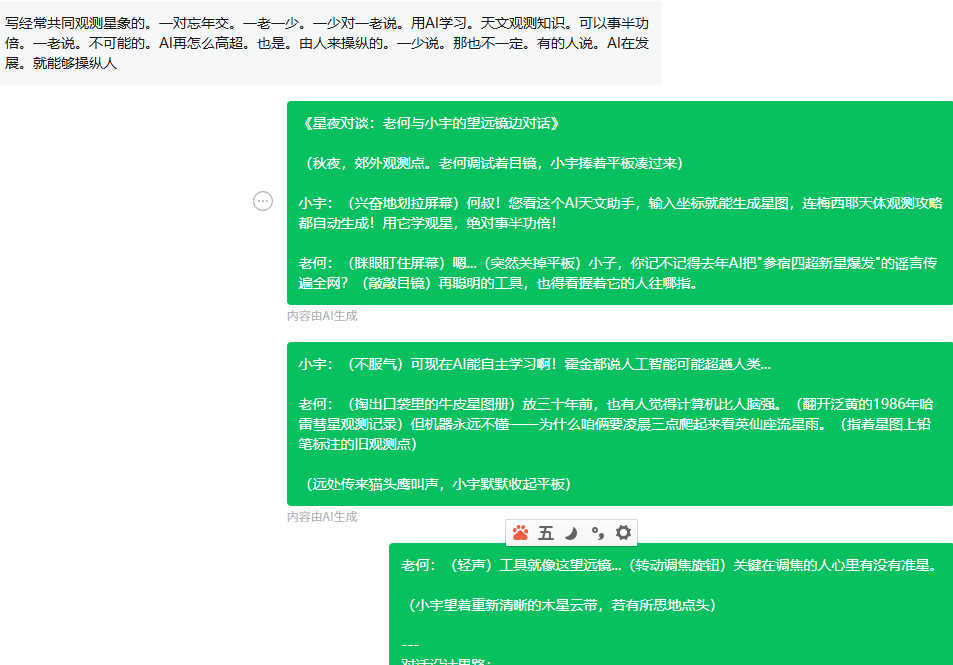Expand the message options via ellipsis button

coord(263,200)
